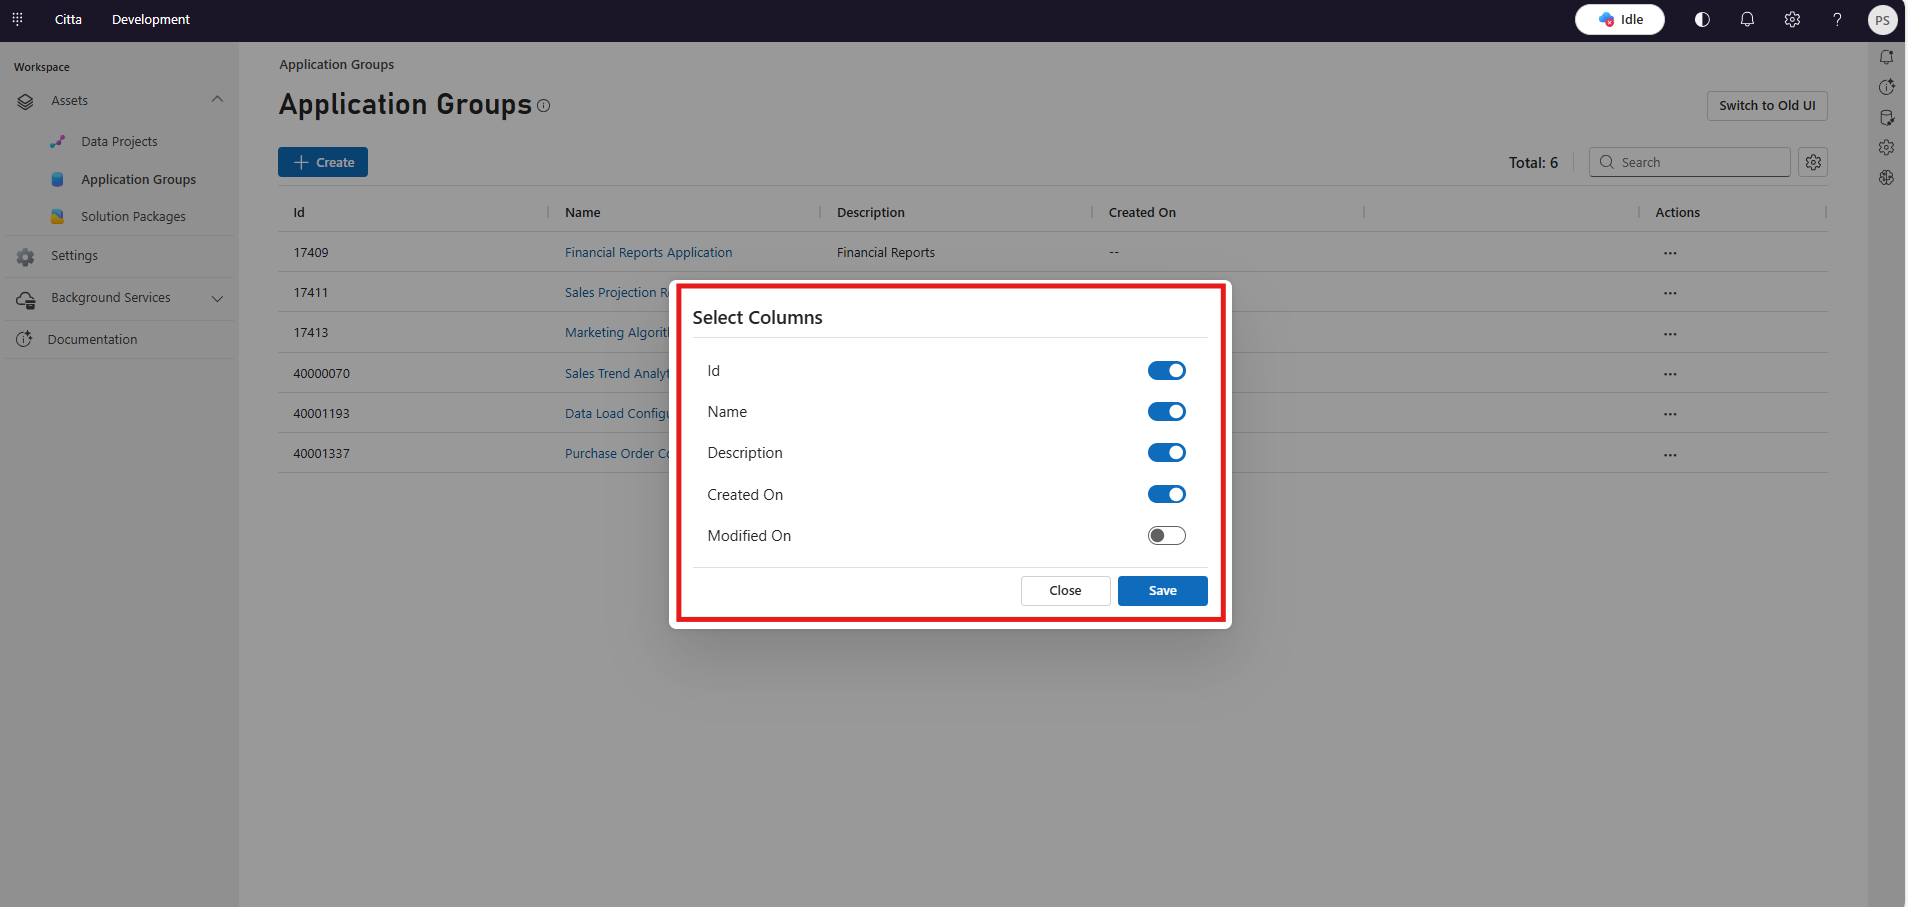
Task: Toggle the dark/light theme contrast icon
Action: click(1702, 19)
